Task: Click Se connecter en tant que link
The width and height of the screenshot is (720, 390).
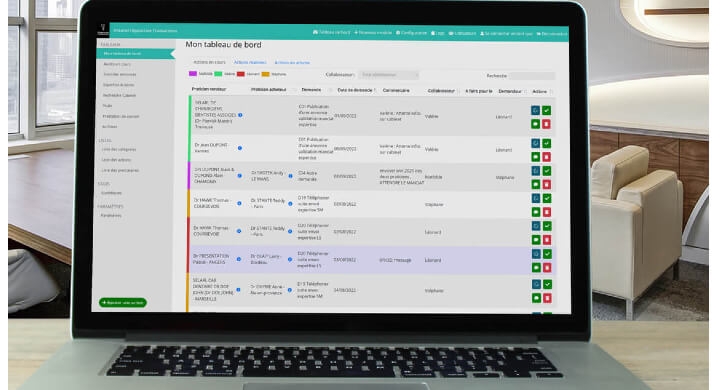Action: [x=506, y=34]
